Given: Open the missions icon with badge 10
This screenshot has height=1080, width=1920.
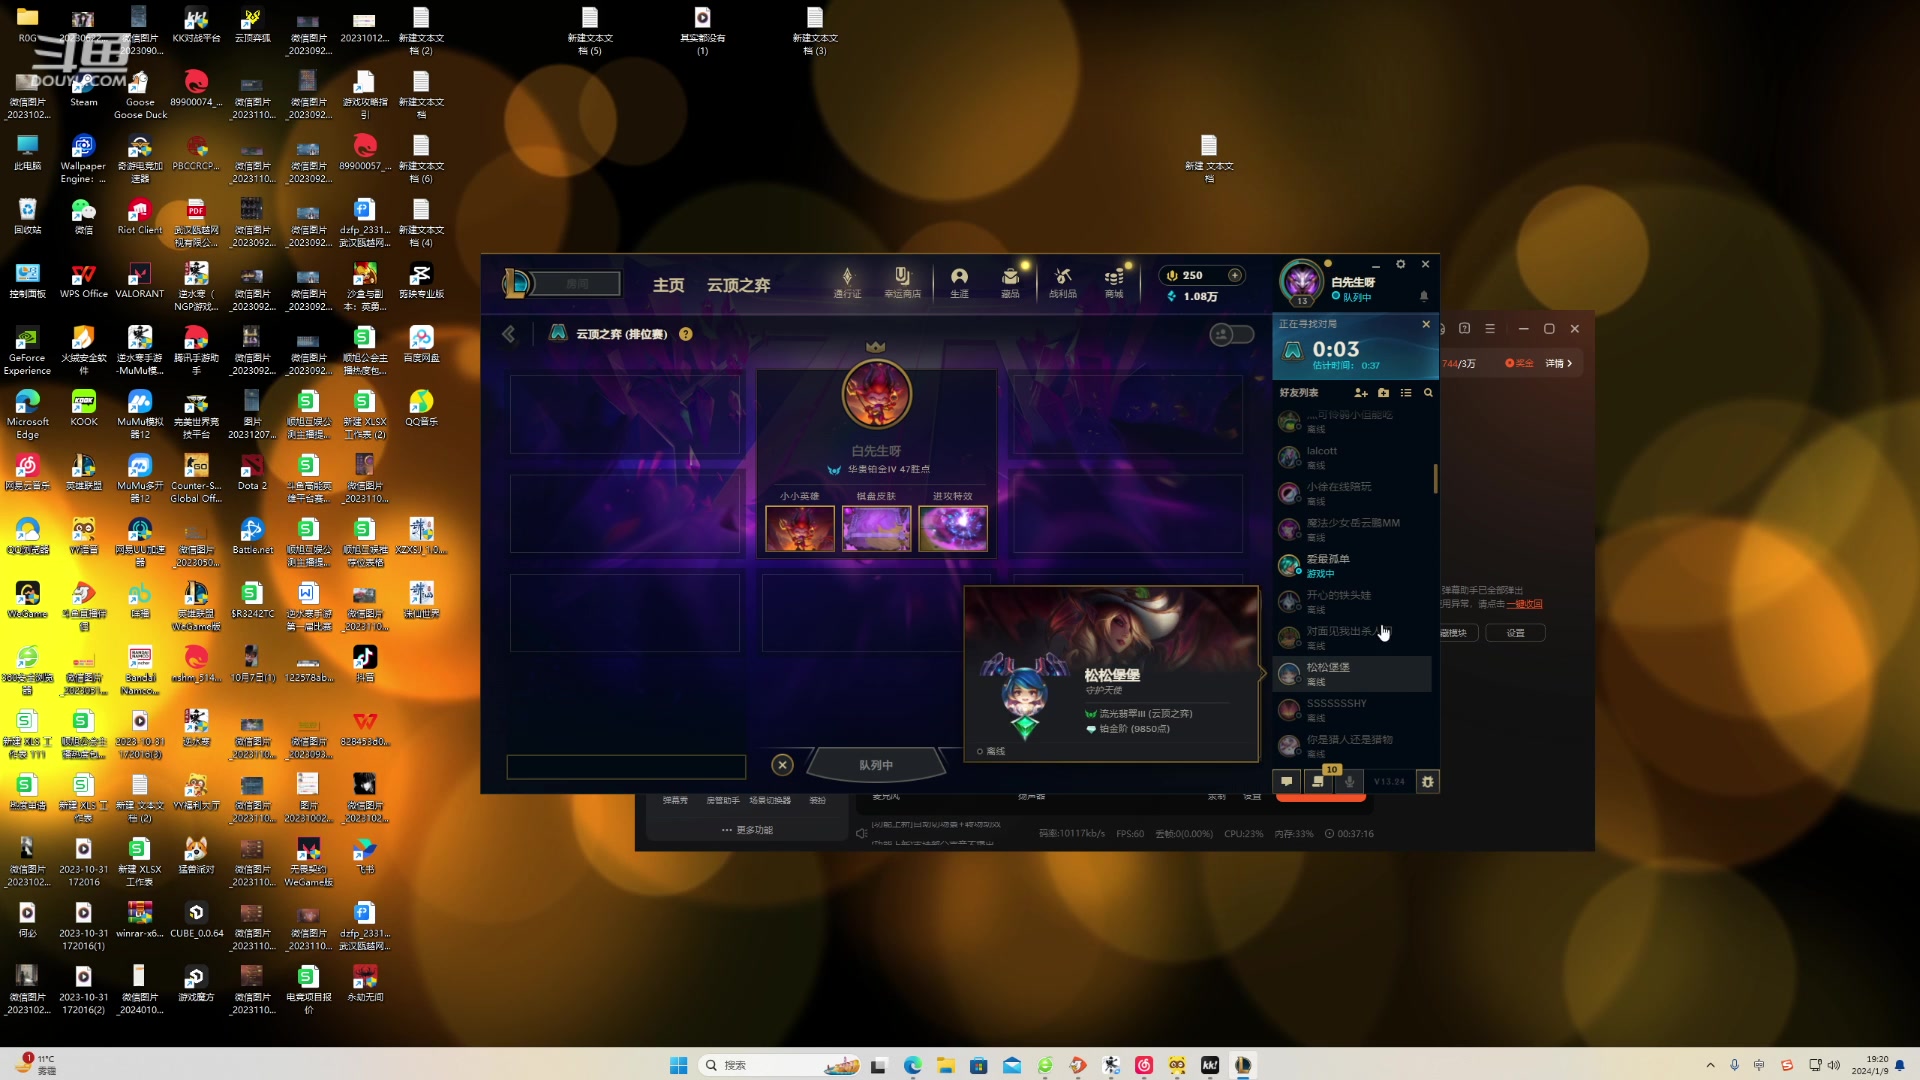Looking at the screenshot, I should 1318,781.
